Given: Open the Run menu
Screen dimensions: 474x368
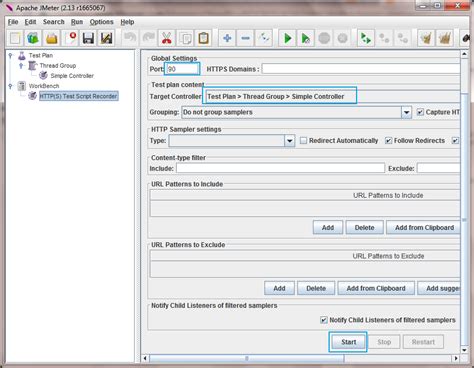Looking at the screenshot, I should [x=77, y=22].
